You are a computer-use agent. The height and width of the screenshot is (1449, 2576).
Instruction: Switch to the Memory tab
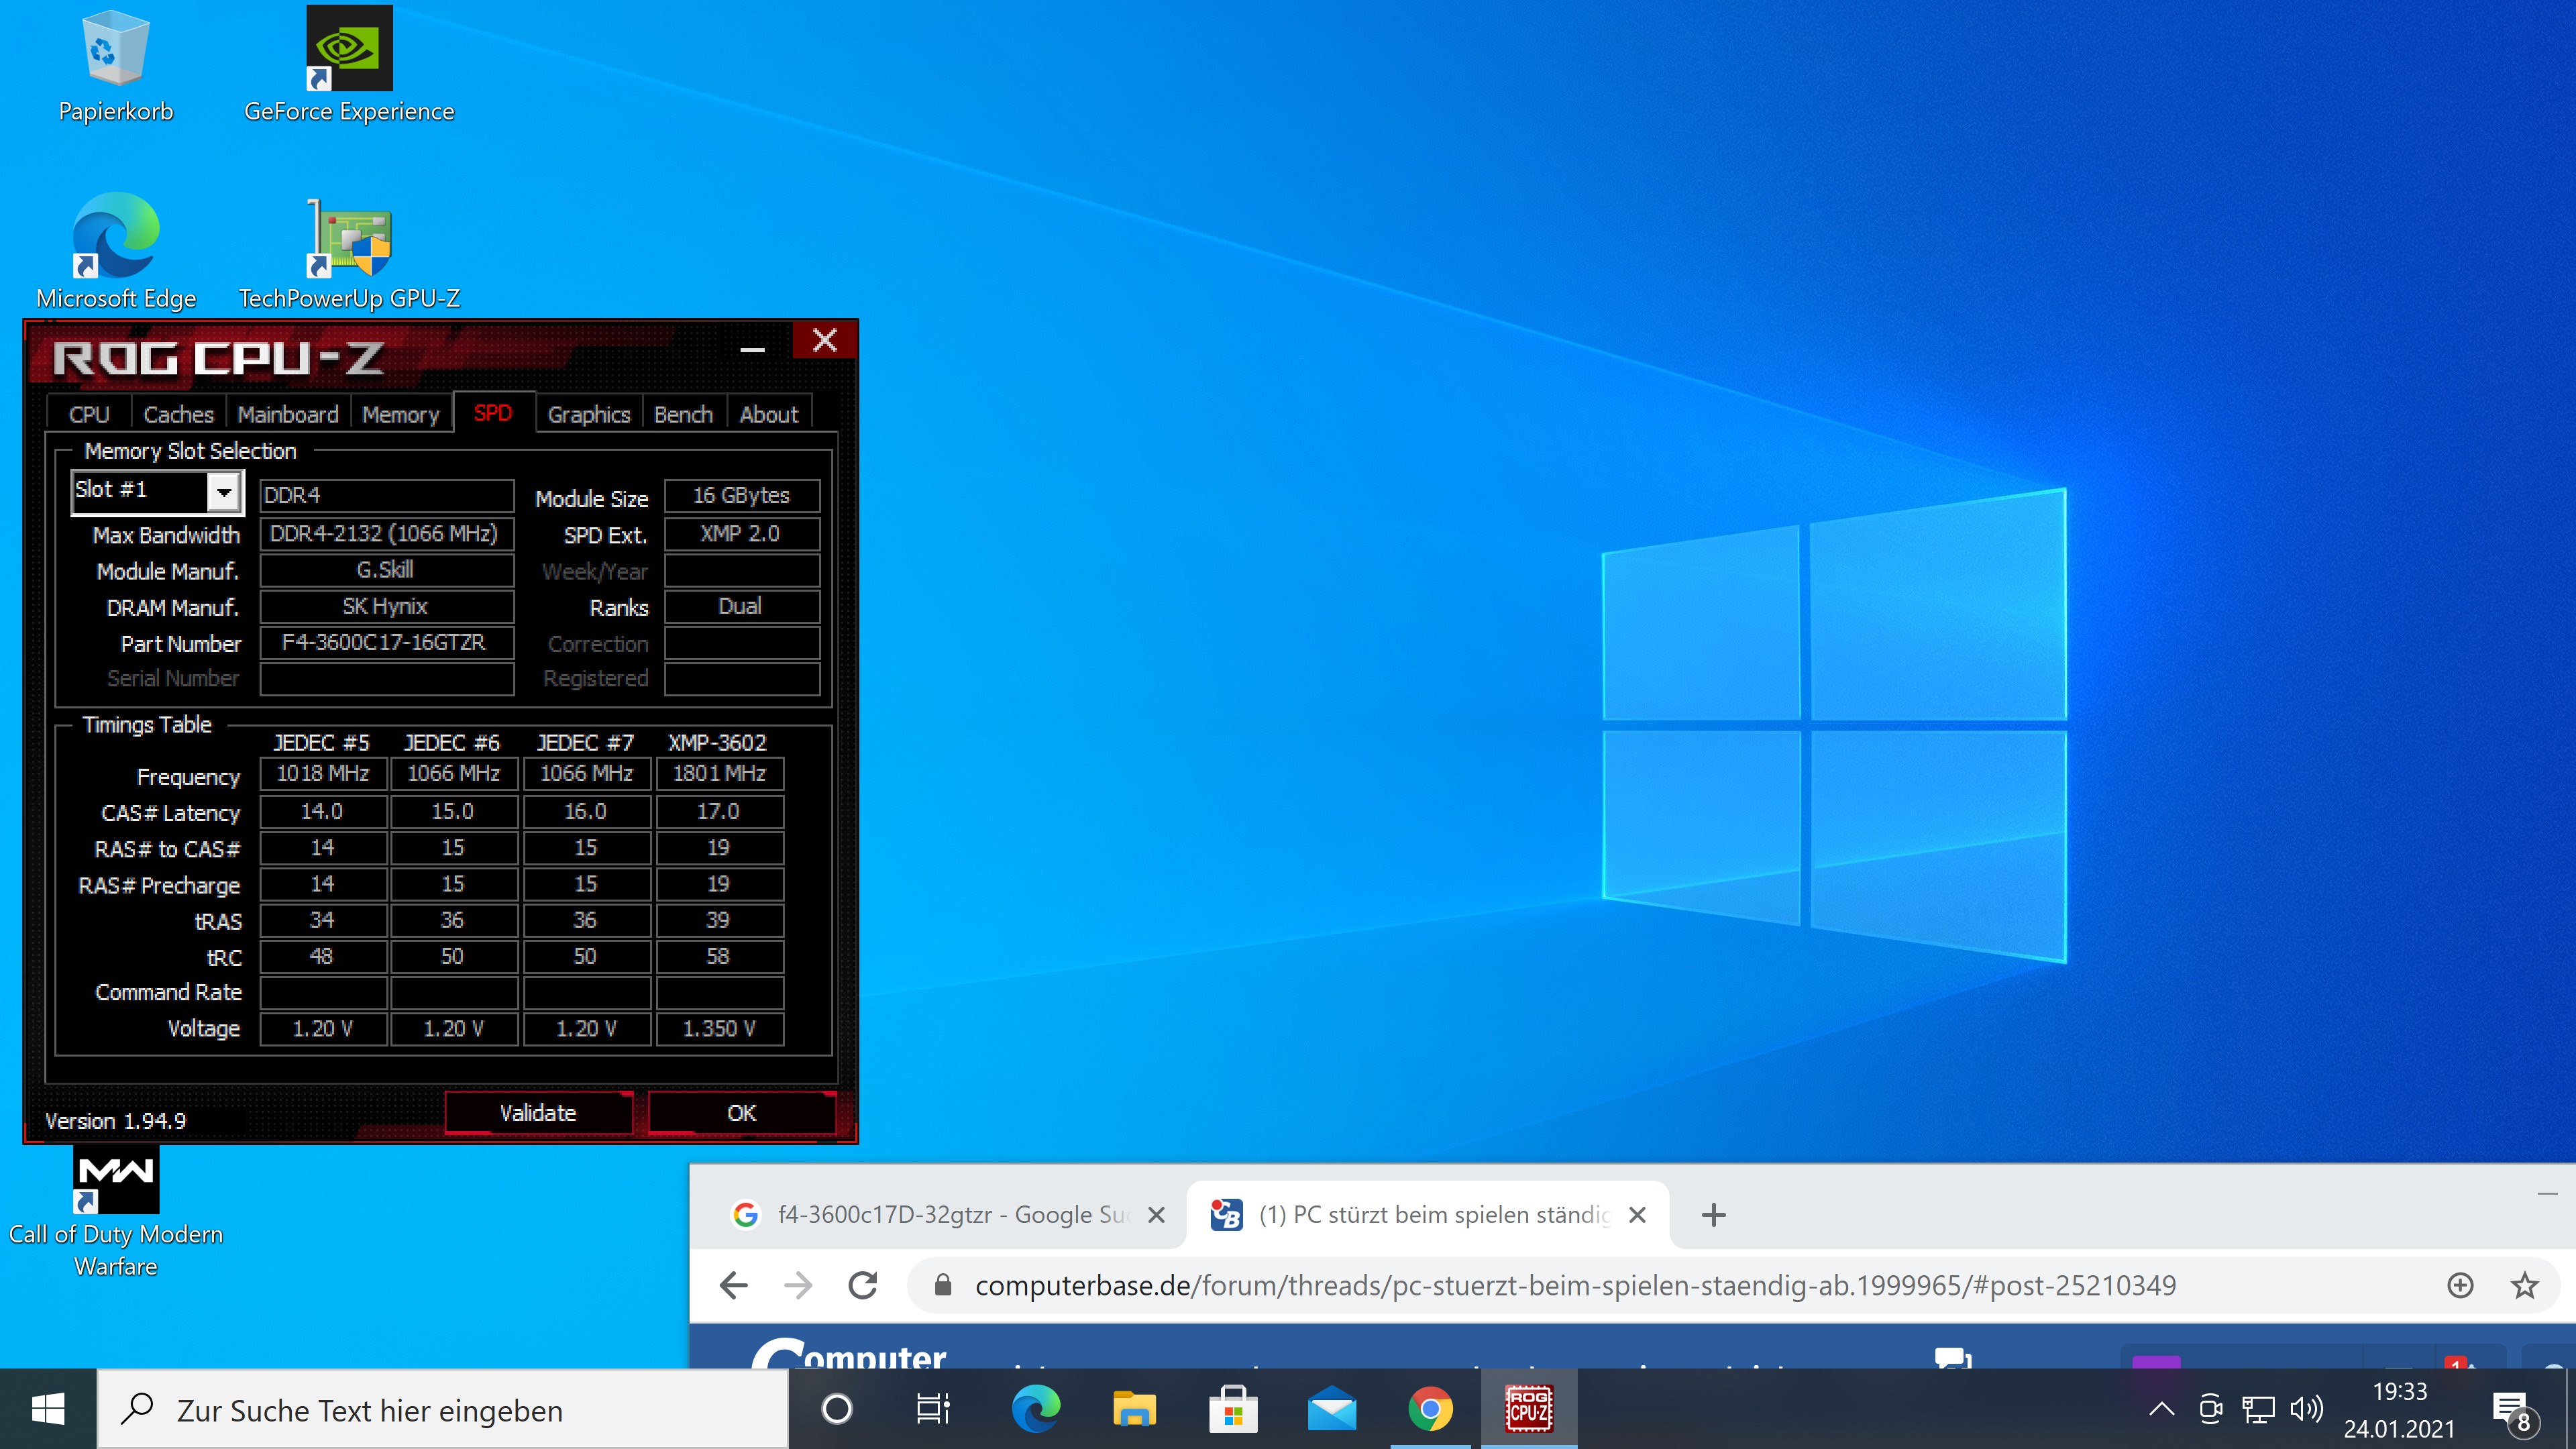pos(400,414)
